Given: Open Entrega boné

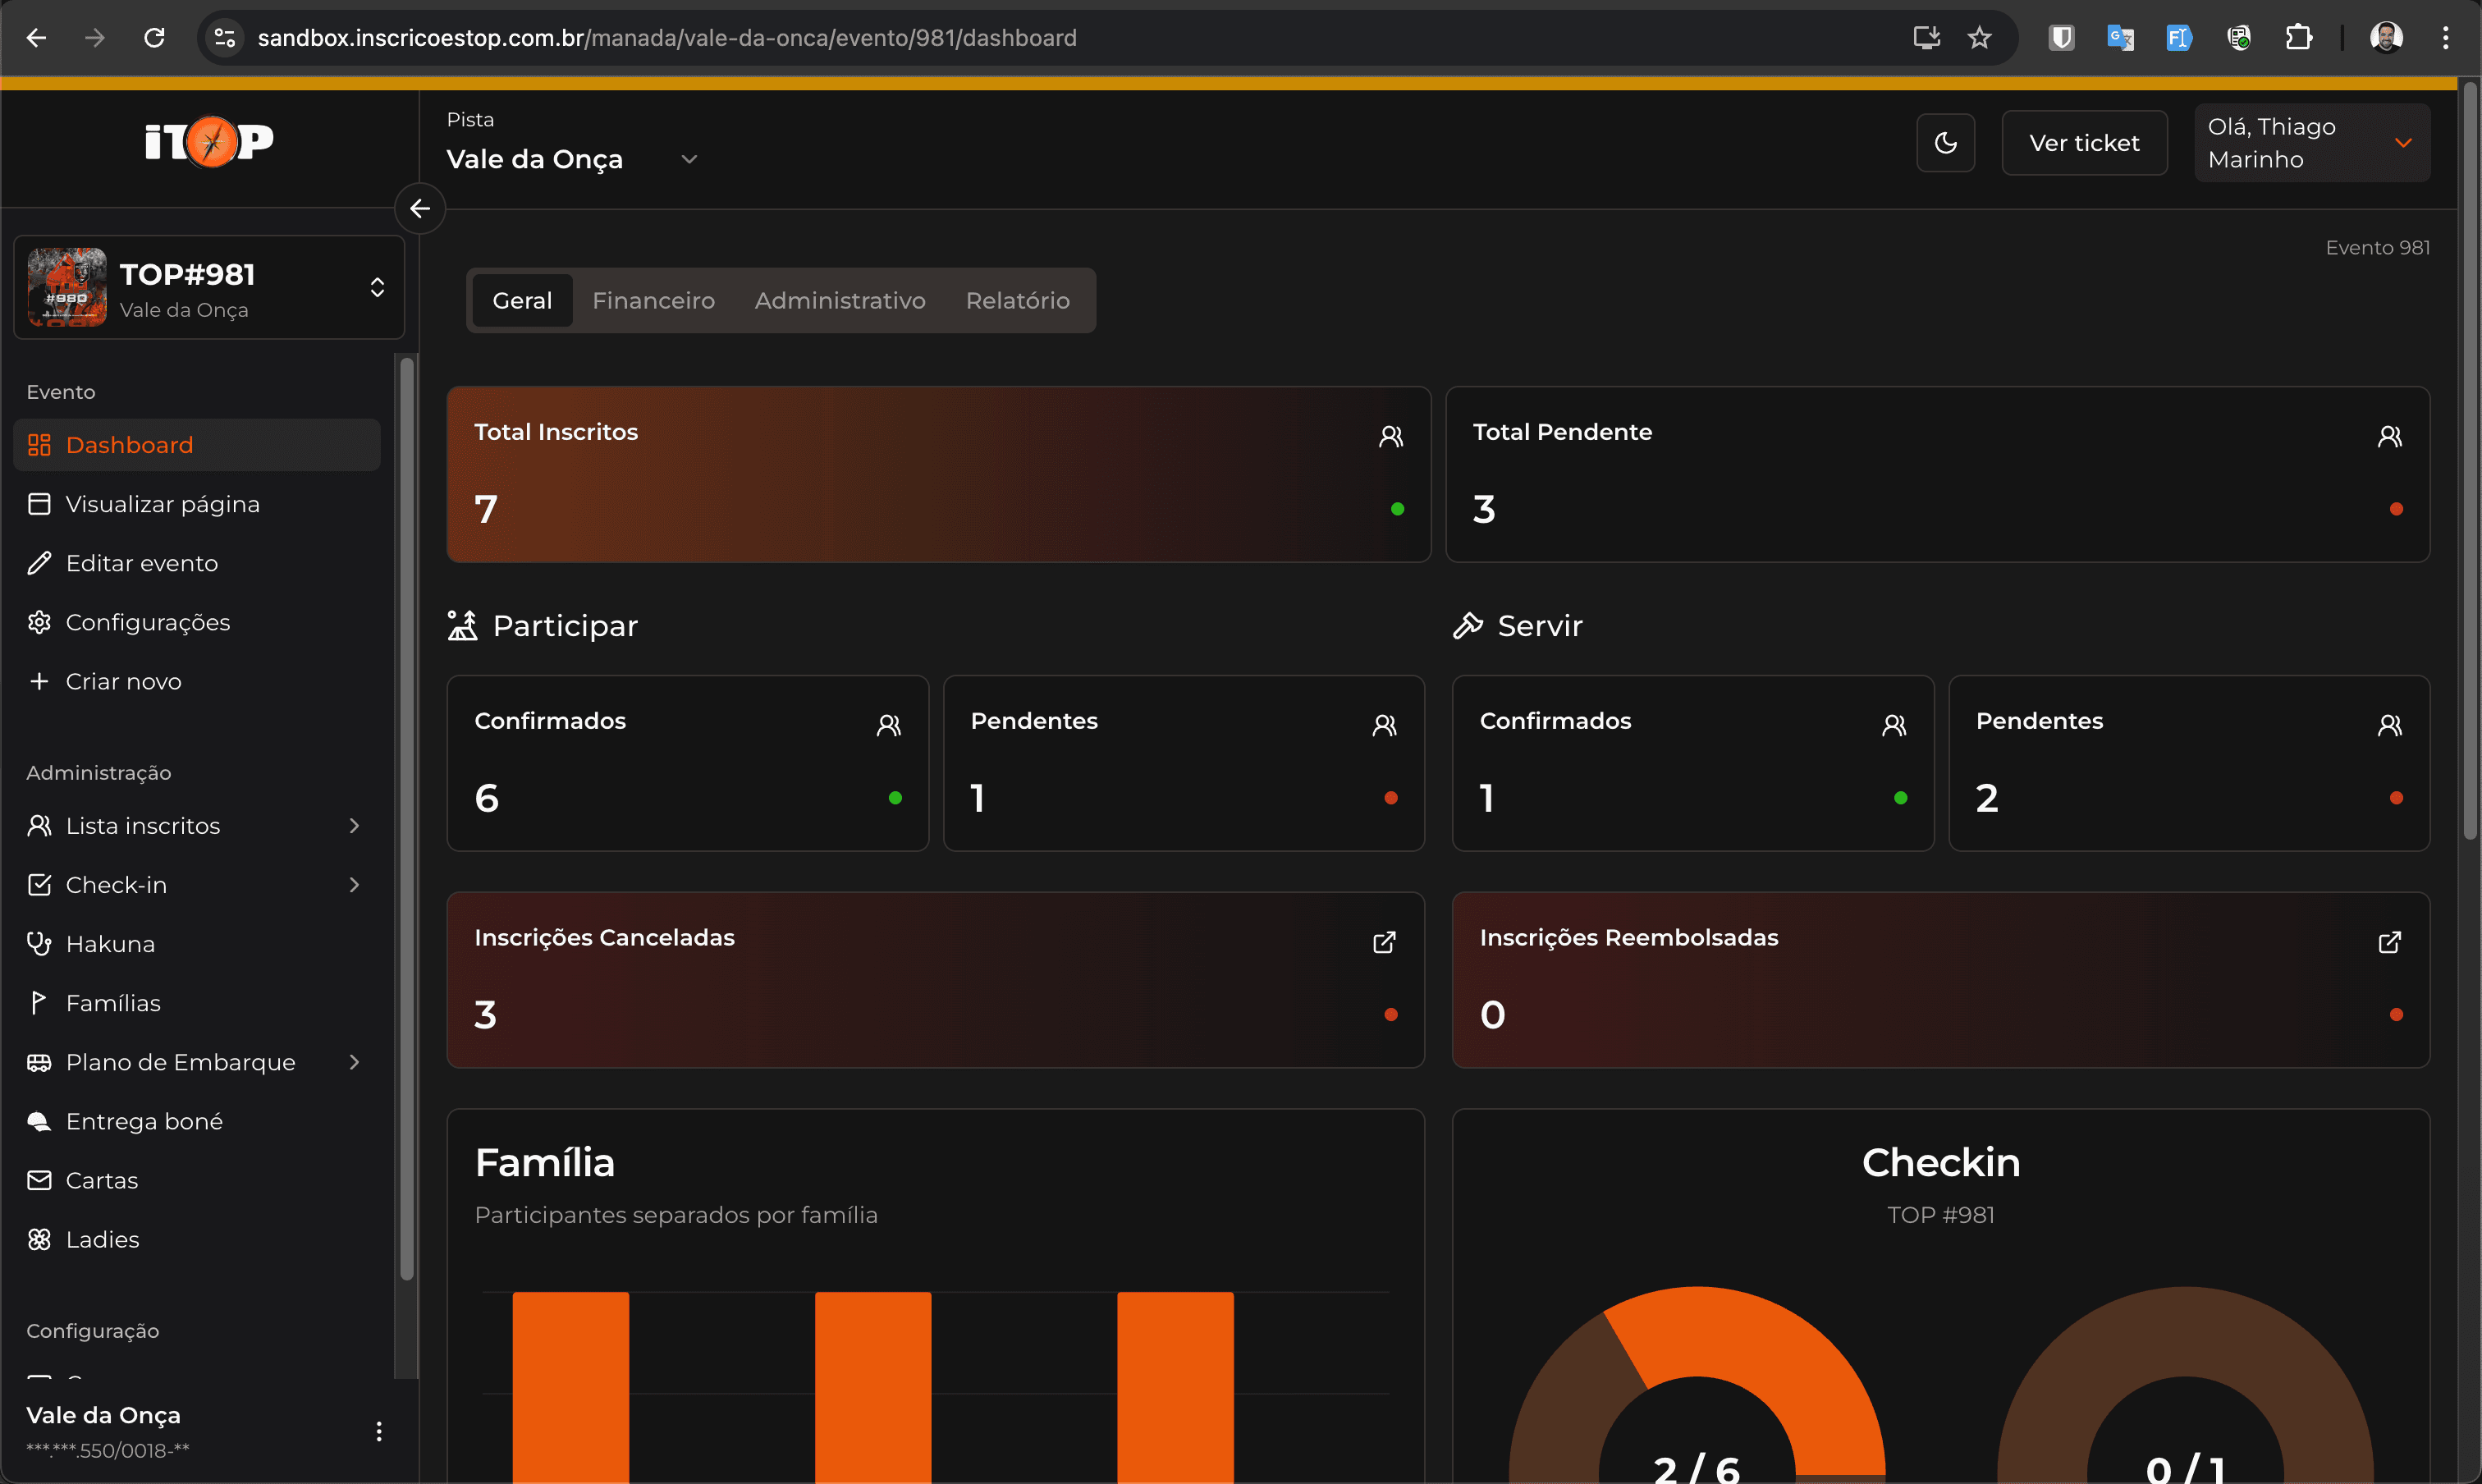Looking at the screenshot, I should point(197,1121).
